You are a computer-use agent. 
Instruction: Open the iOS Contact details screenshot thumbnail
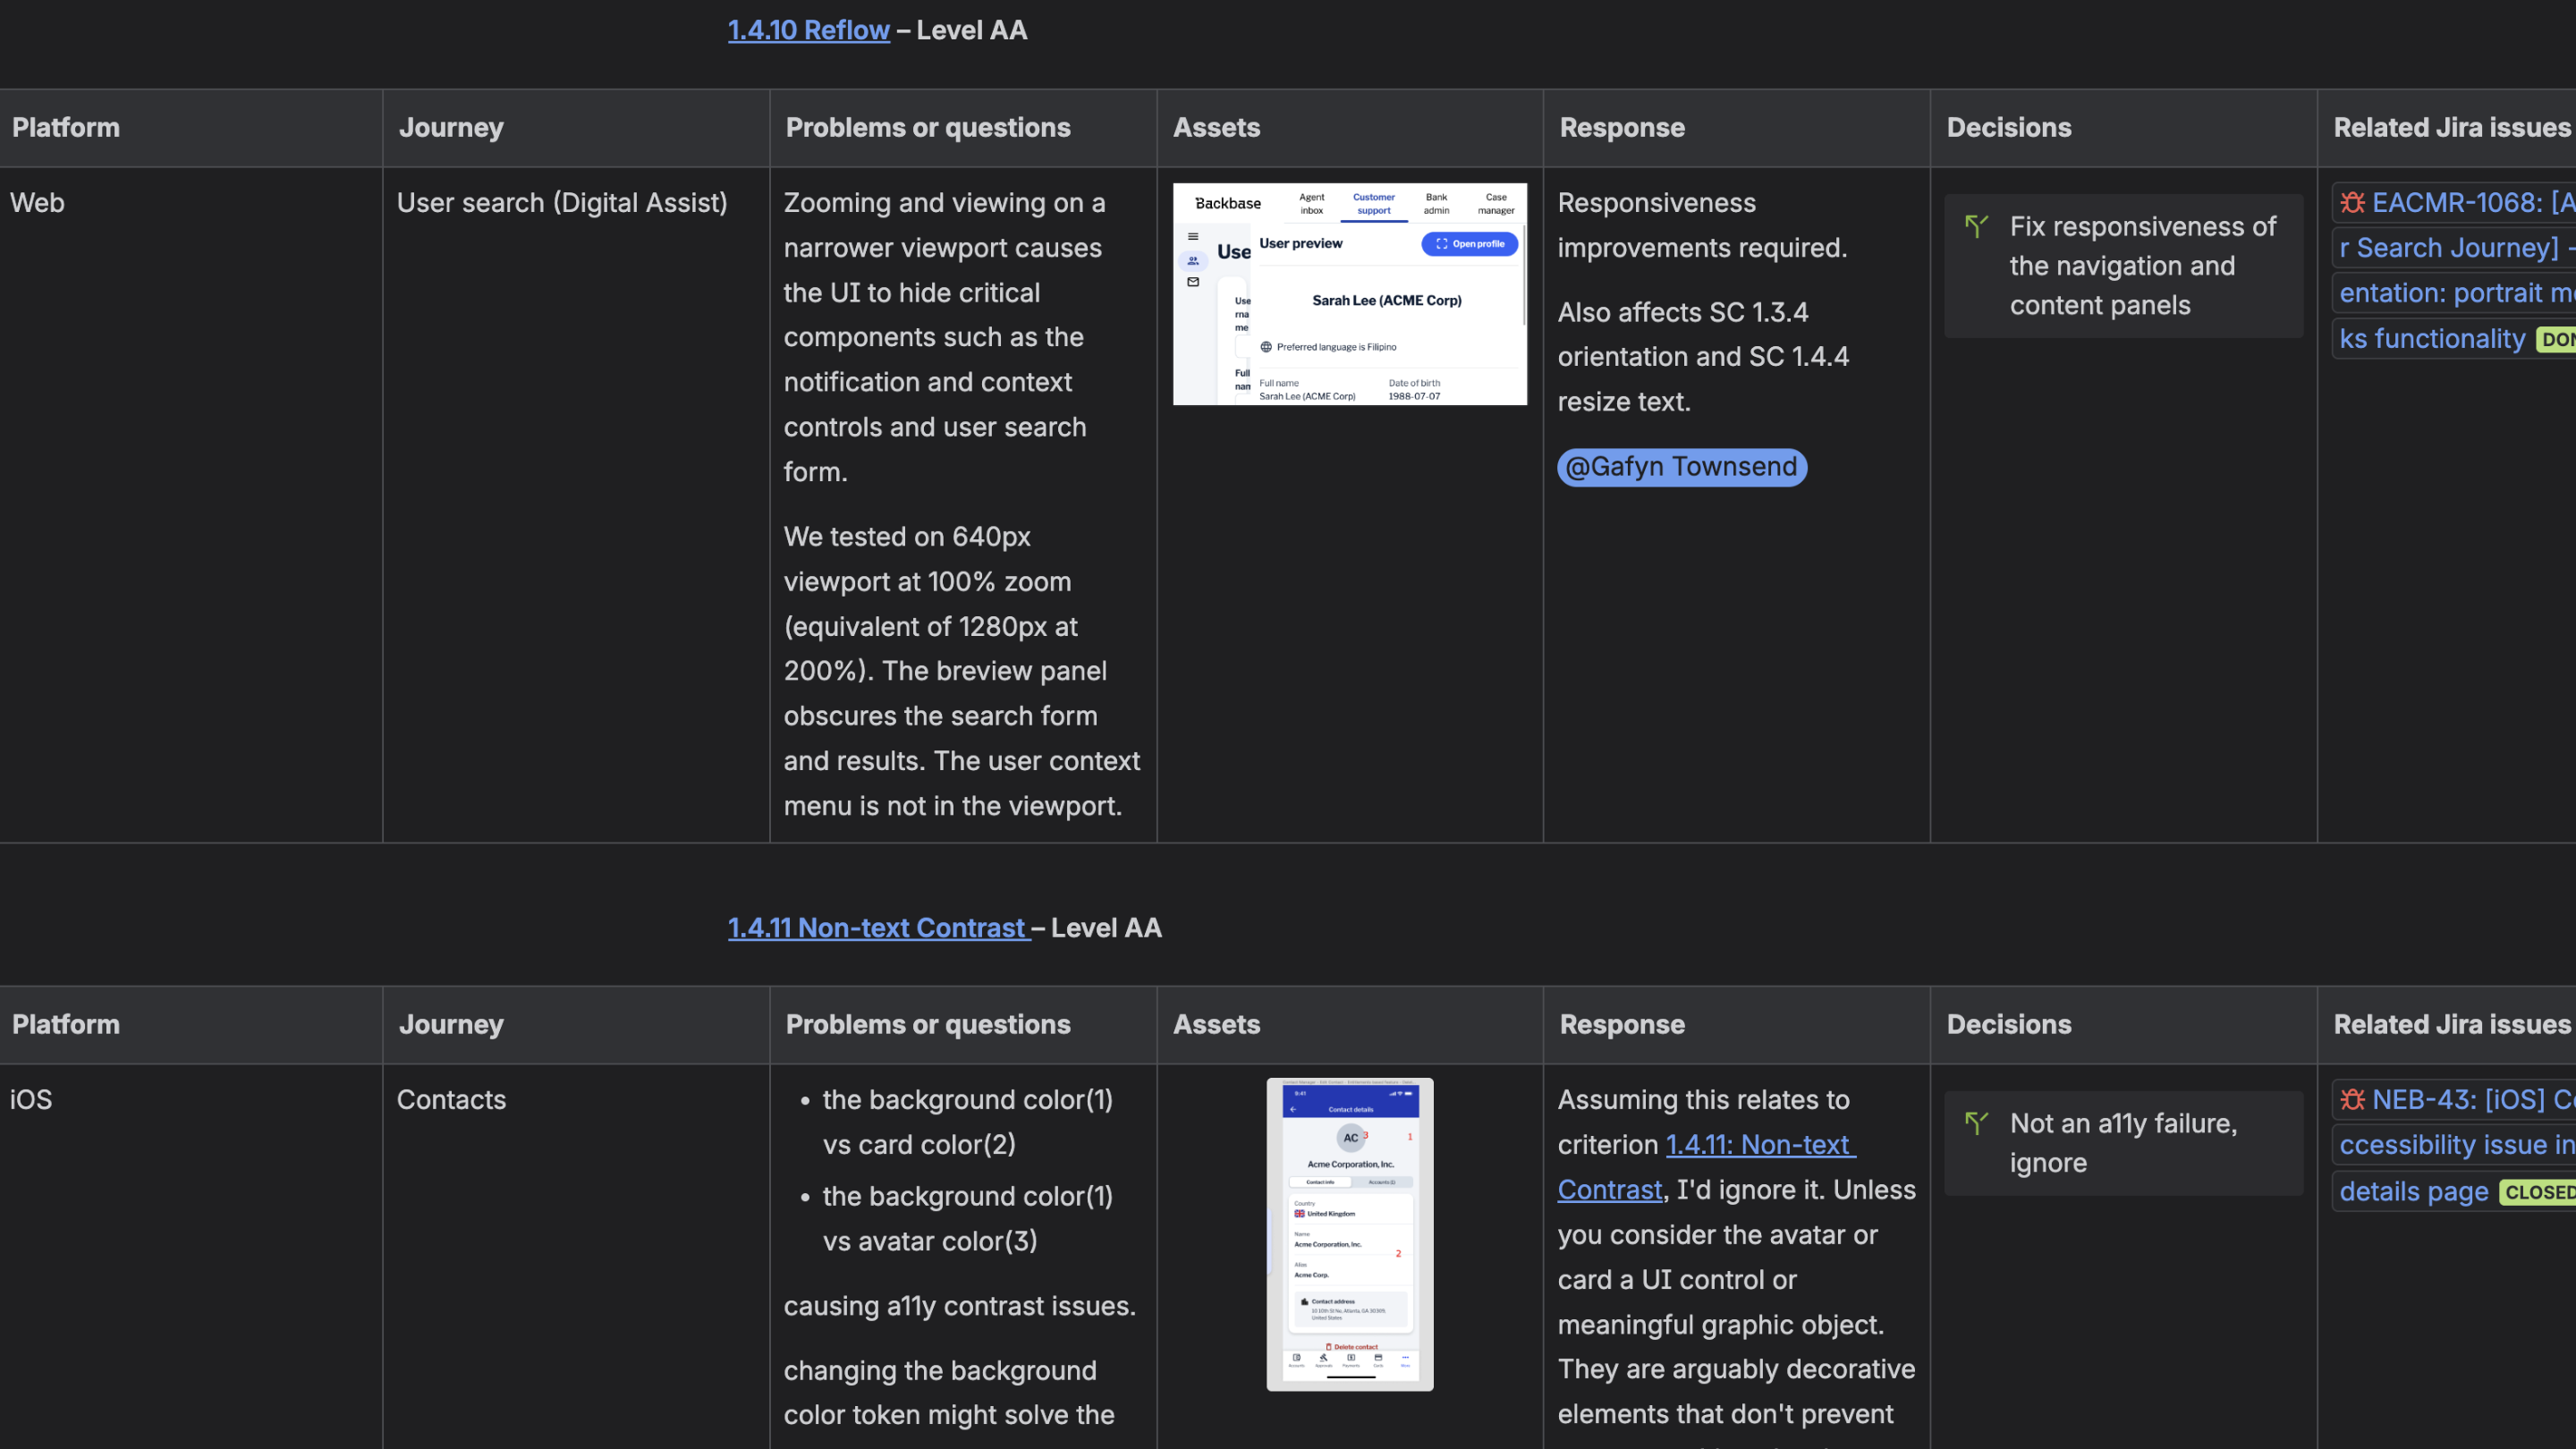point(1349,1234)
